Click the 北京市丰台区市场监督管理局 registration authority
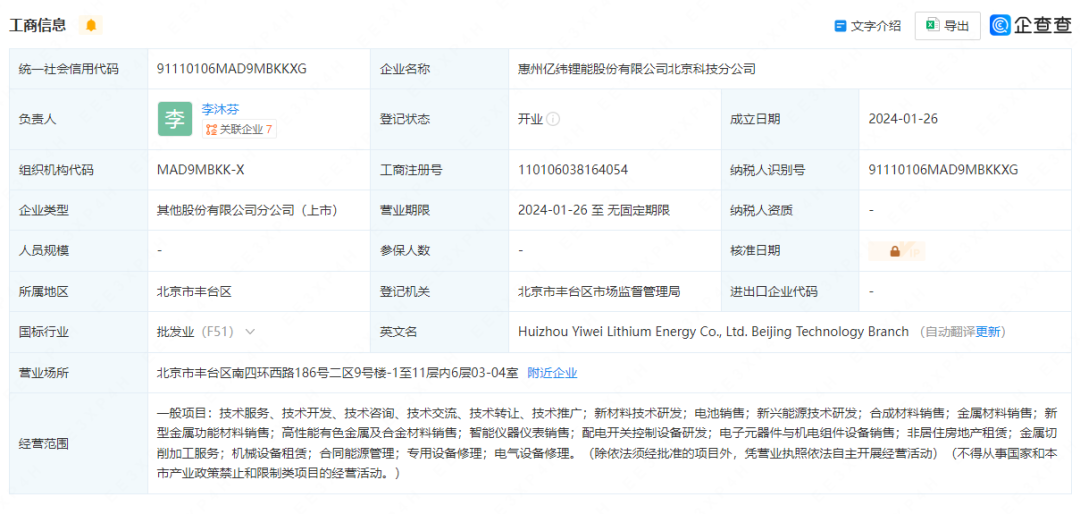The width and height of the screenshot is (1080, 514). [598, 291]
